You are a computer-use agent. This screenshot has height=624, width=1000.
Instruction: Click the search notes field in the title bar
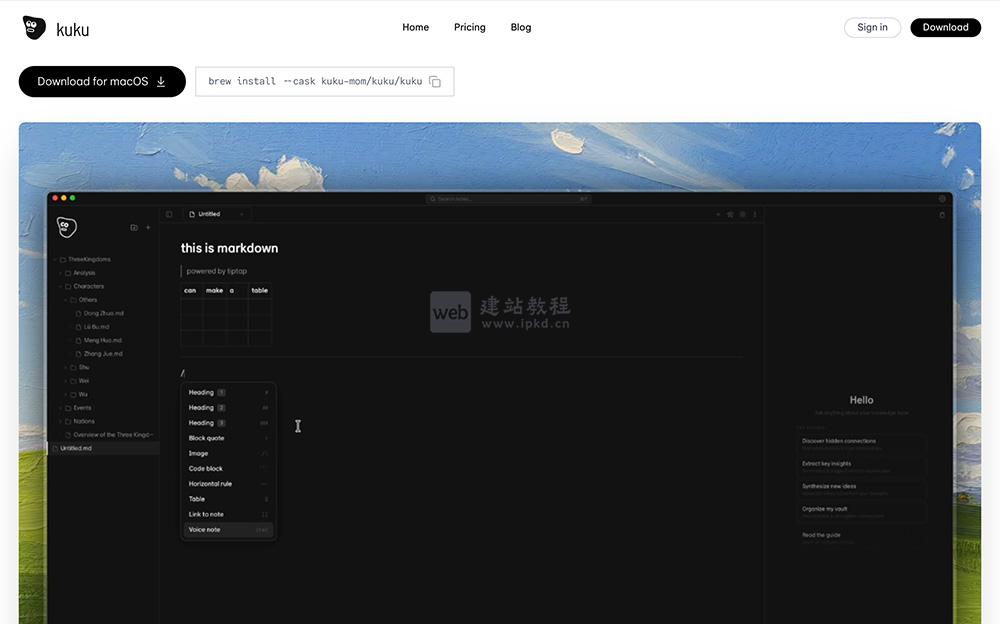coord(508,198)
